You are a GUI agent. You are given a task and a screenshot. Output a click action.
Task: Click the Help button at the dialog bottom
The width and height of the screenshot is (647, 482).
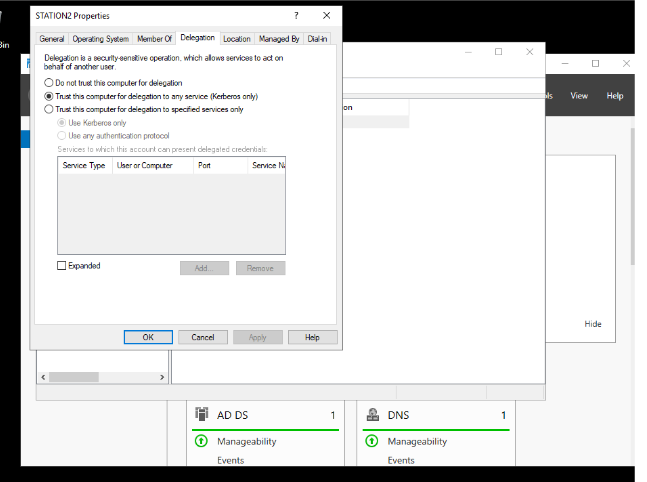tap(312, 337)
